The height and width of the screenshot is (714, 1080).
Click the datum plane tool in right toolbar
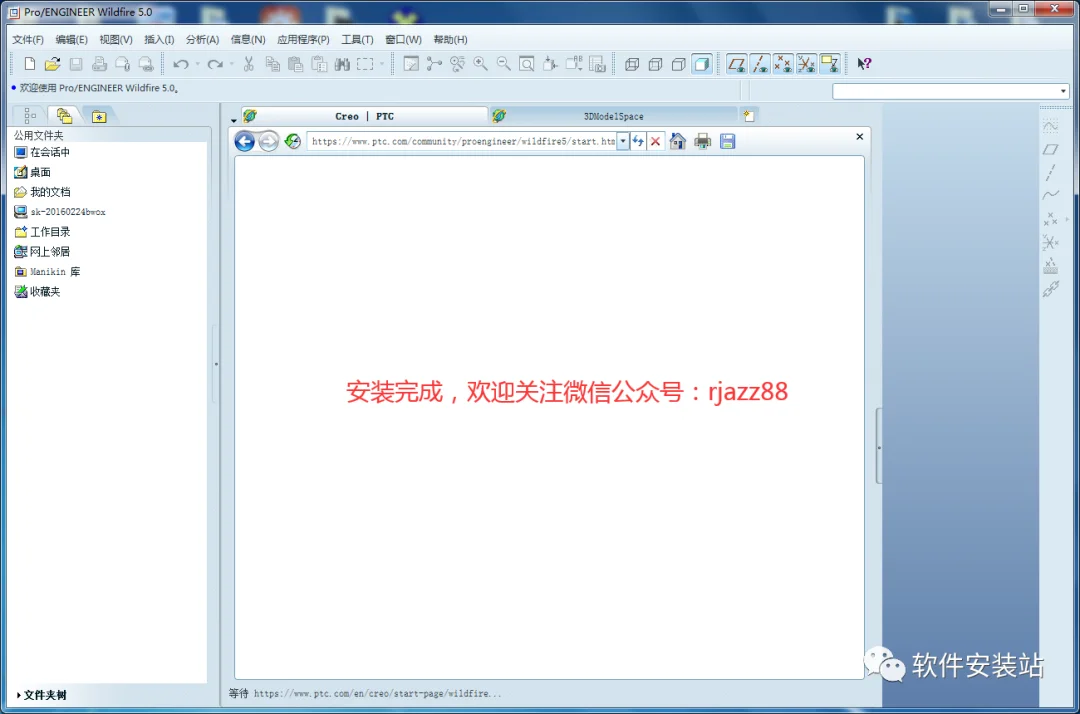(x=1050, y=149)
